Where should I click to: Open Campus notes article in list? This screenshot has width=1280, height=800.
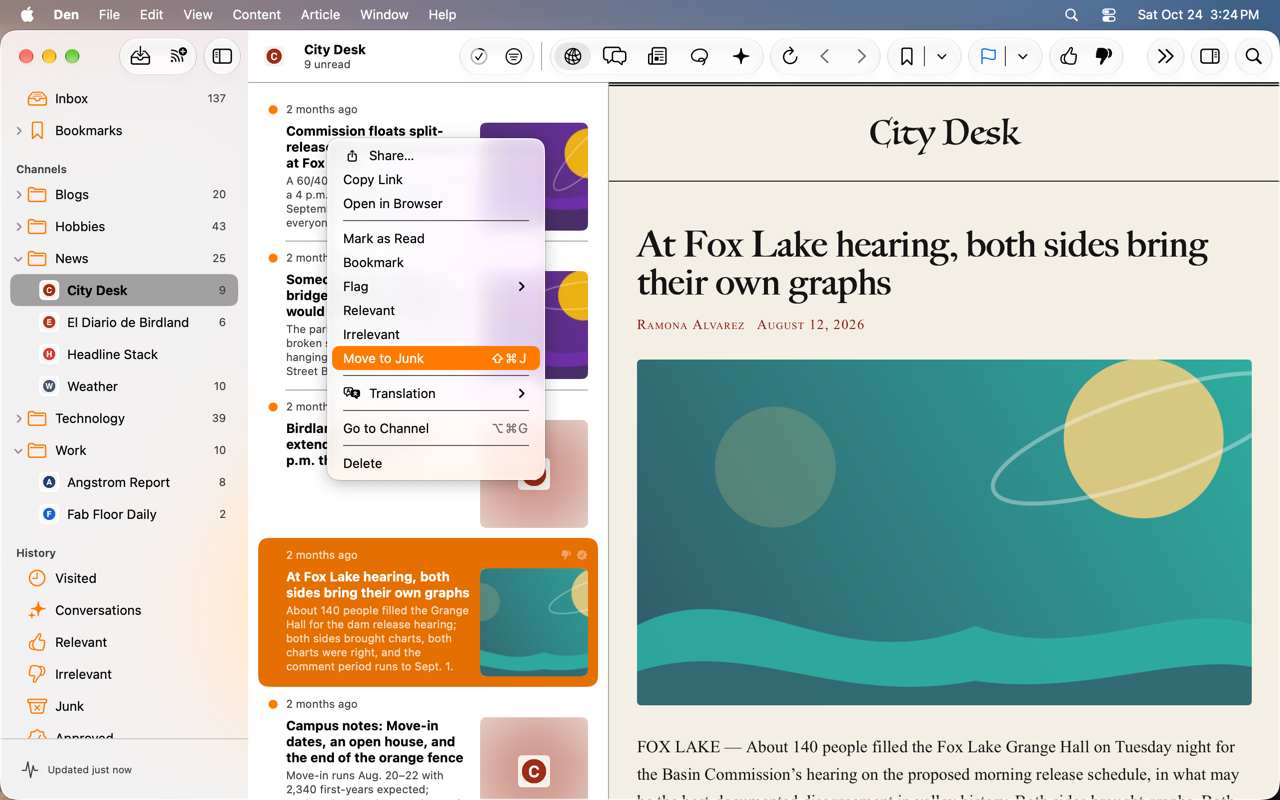pyautogui.click(x=428, y=743)
